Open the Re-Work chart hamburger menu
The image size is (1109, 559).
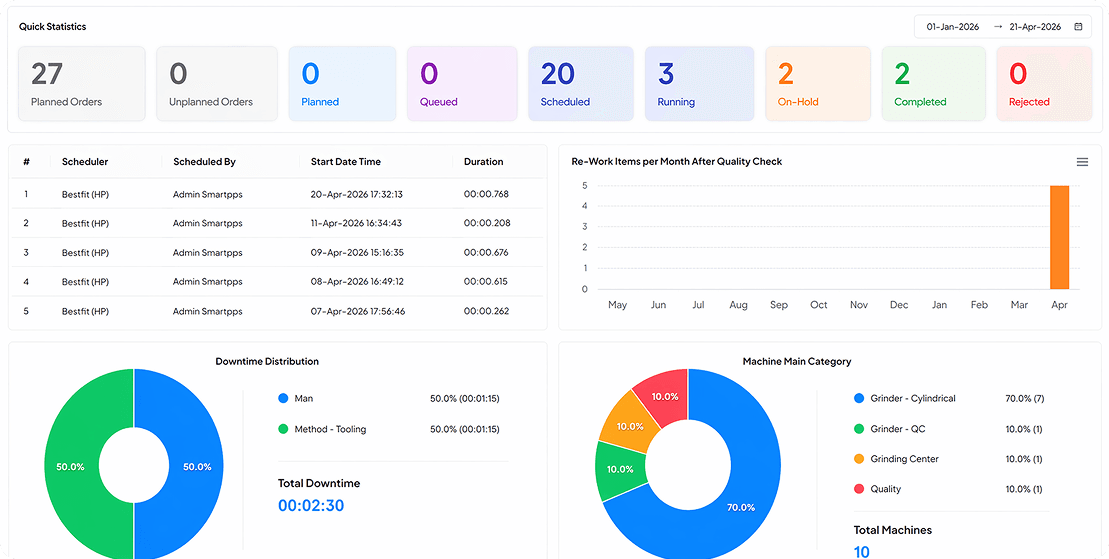[x=1082, y=162]
